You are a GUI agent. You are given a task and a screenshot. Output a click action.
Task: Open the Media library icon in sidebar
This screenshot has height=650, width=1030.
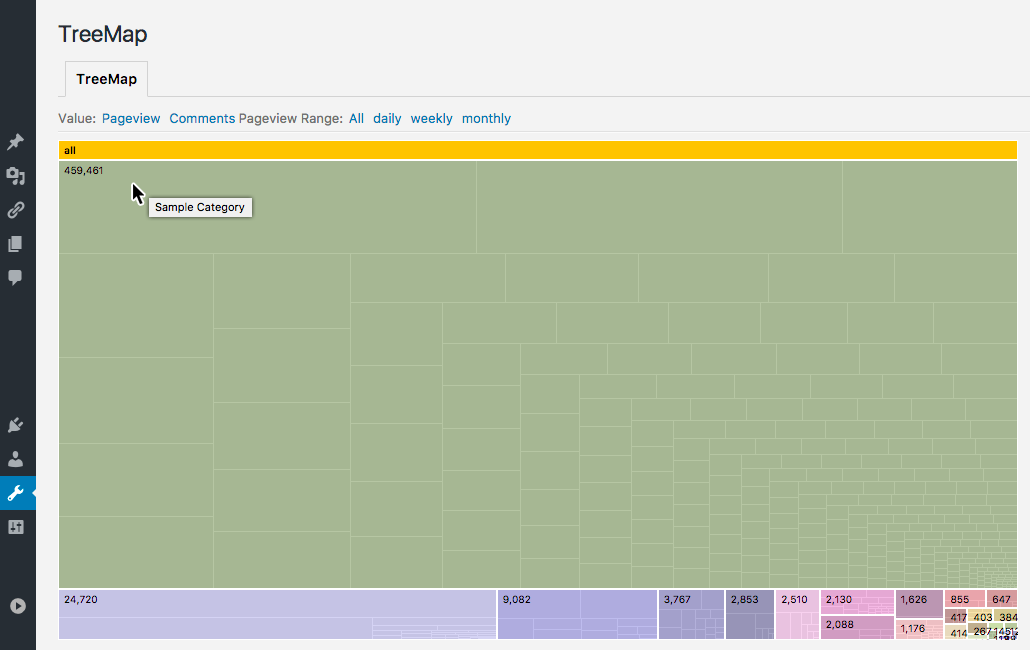click(x=15, y=177)
